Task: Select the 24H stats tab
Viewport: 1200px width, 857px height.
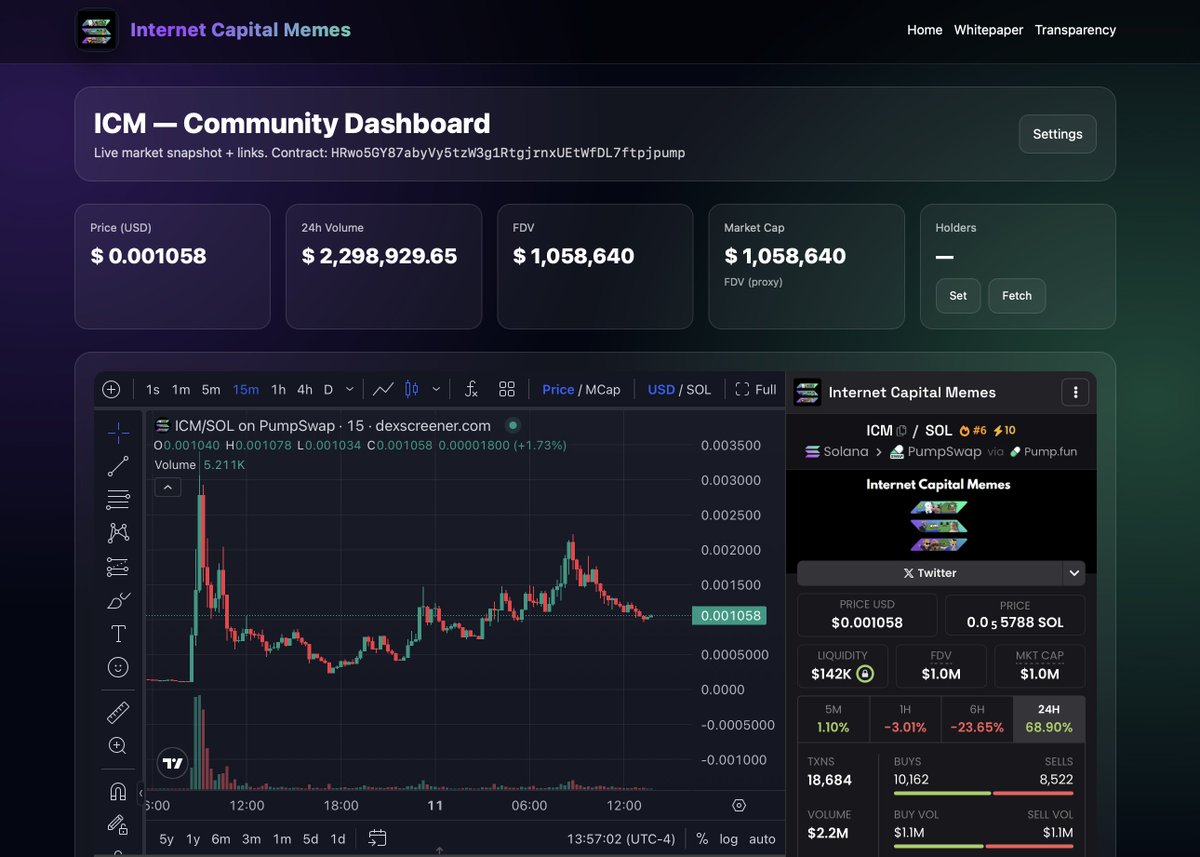Action: pos(1049,719)
